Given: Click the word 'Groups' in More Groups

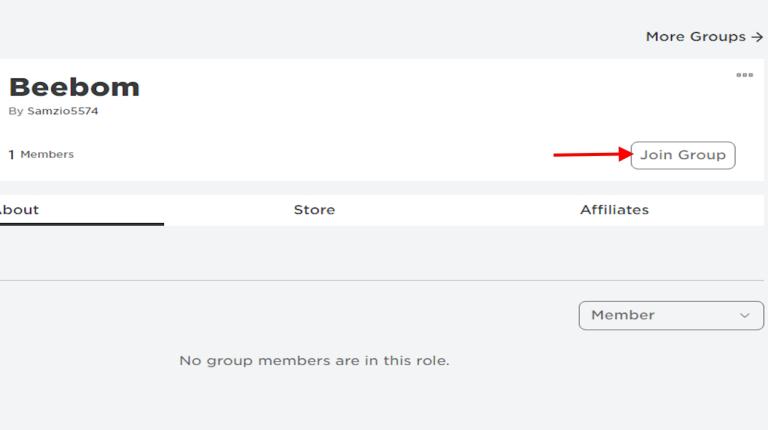Looking at the screenshot, I should (718, 37).
